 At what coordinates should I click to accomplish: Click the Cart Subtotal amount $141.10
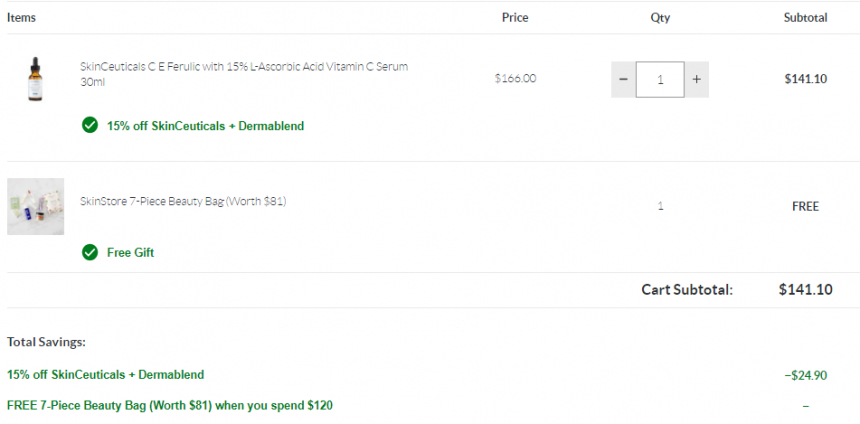coord(806,290)
